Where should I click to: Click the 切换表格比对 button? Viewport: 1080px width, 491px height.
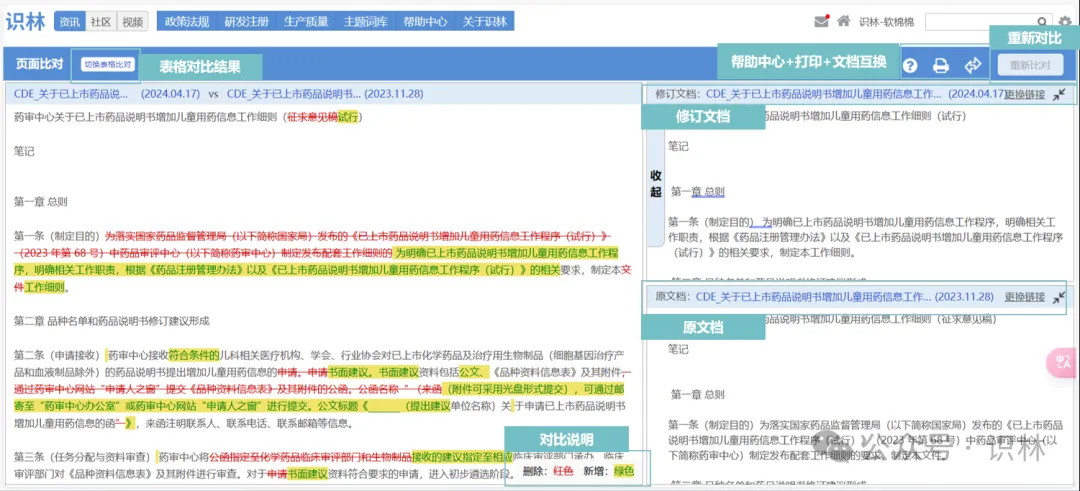[x=107, y=65]
